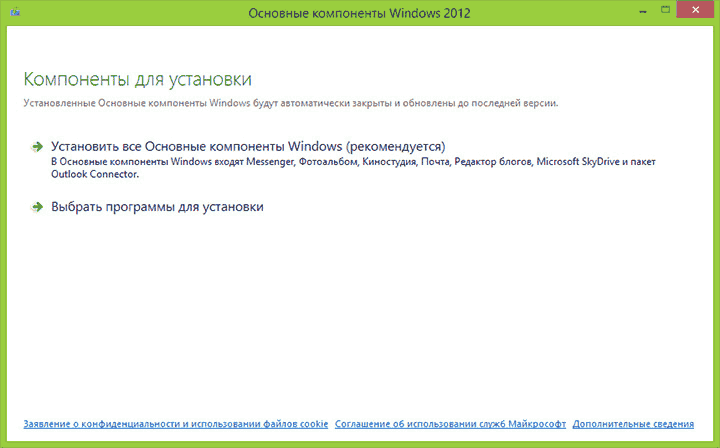Choose 'Установить все Основные компоненты Windows (рекомендуется)'
The height and width of the screenshot is (448, 720).
[248, 146]
